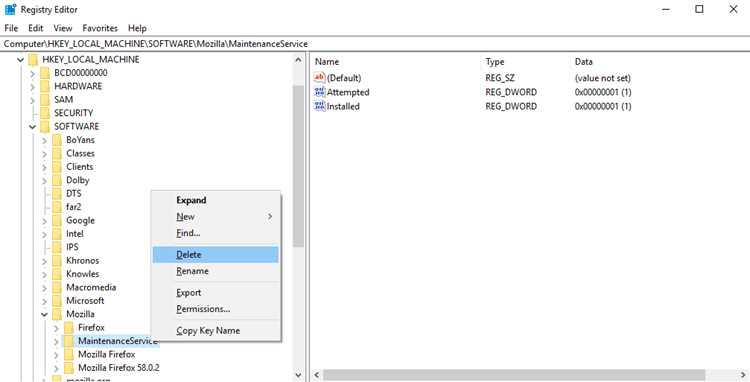Open the File menu
750x382 pixels.
tap(11, 28)
